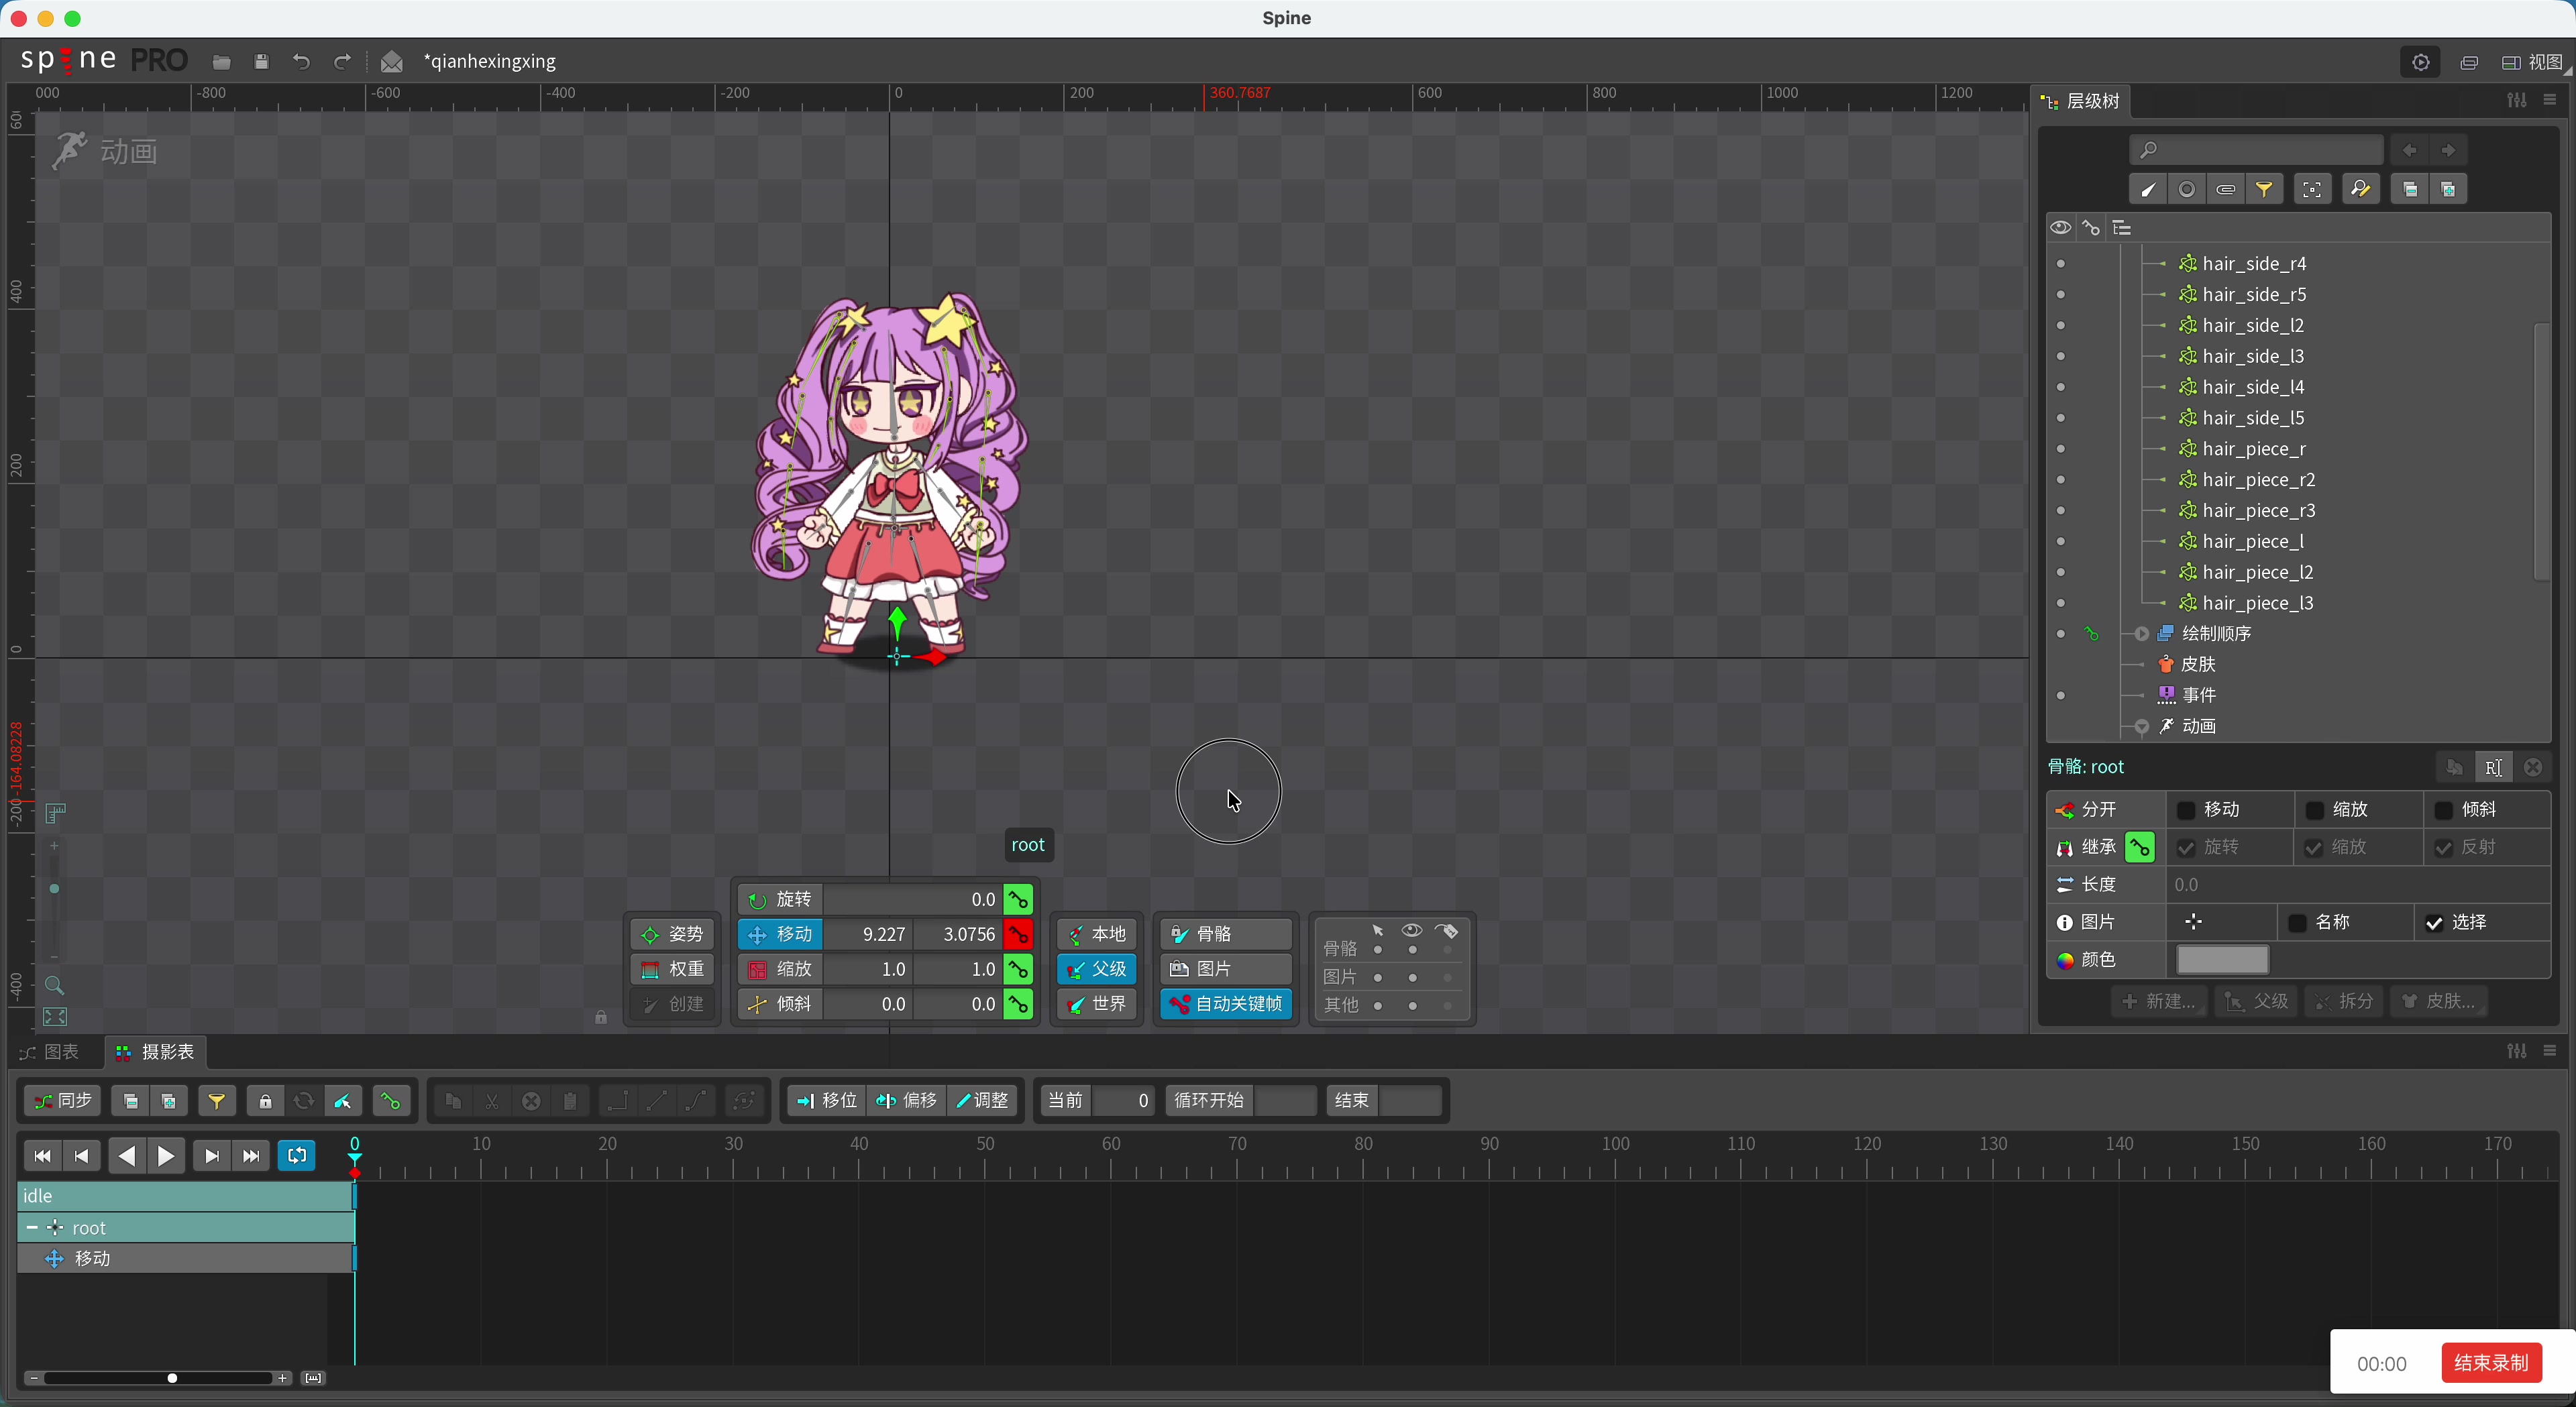
Task: Toggle the 名称 checkbox
Action: 2297,923
